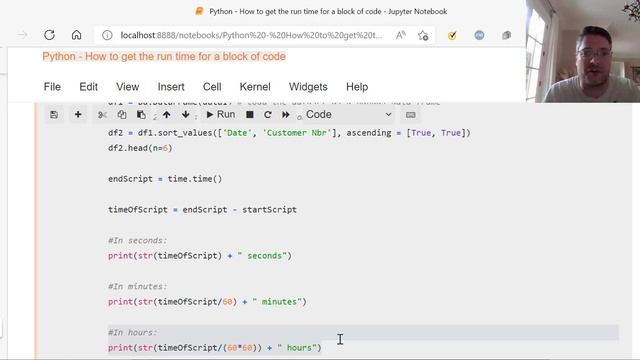Move selected cell up

coord(167,115)
